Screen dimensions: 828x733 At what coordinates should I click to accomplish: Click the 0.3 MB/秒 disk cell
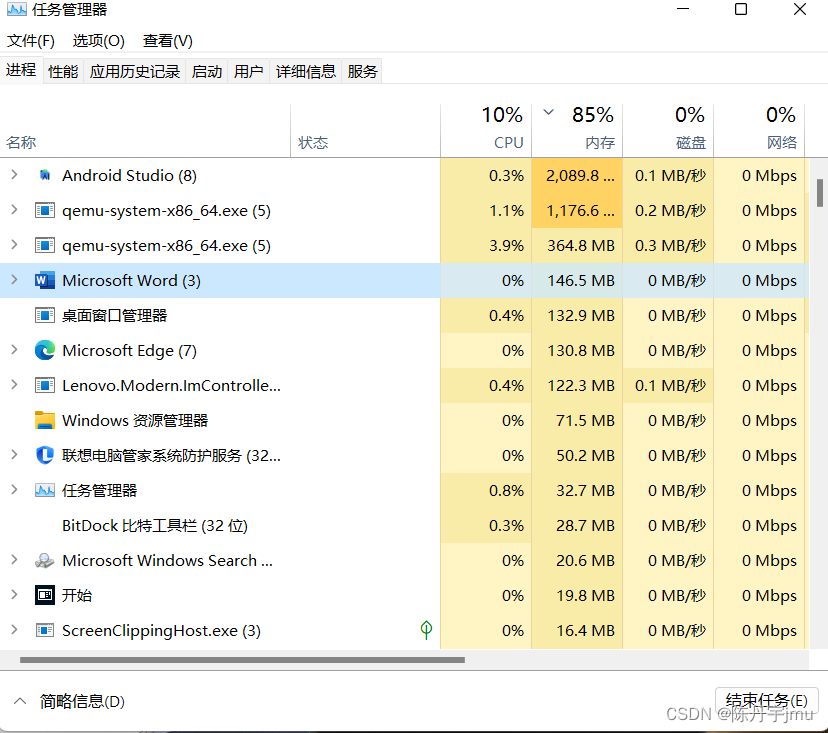pos(668,246)
